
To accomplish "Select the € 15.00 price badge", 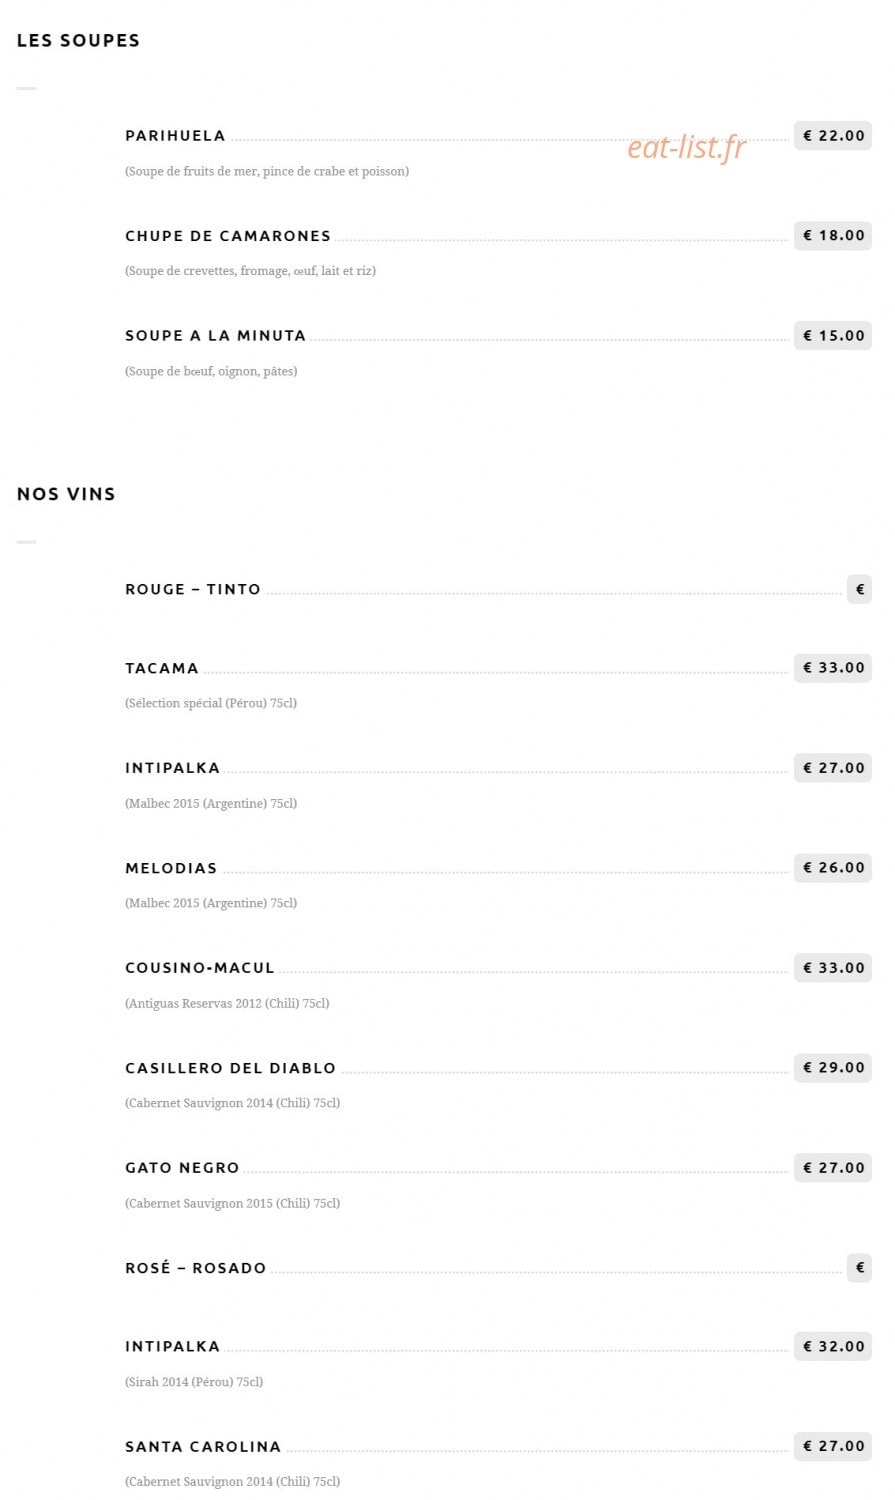I will click(833, 336).
